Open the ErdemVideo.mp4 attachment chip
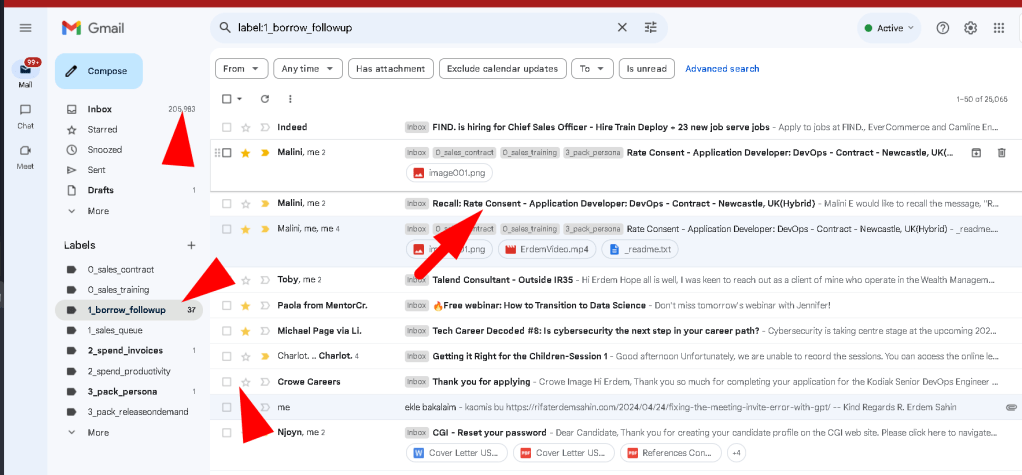The width and height of the screenshot is (1022, 475). click(546, 249)
